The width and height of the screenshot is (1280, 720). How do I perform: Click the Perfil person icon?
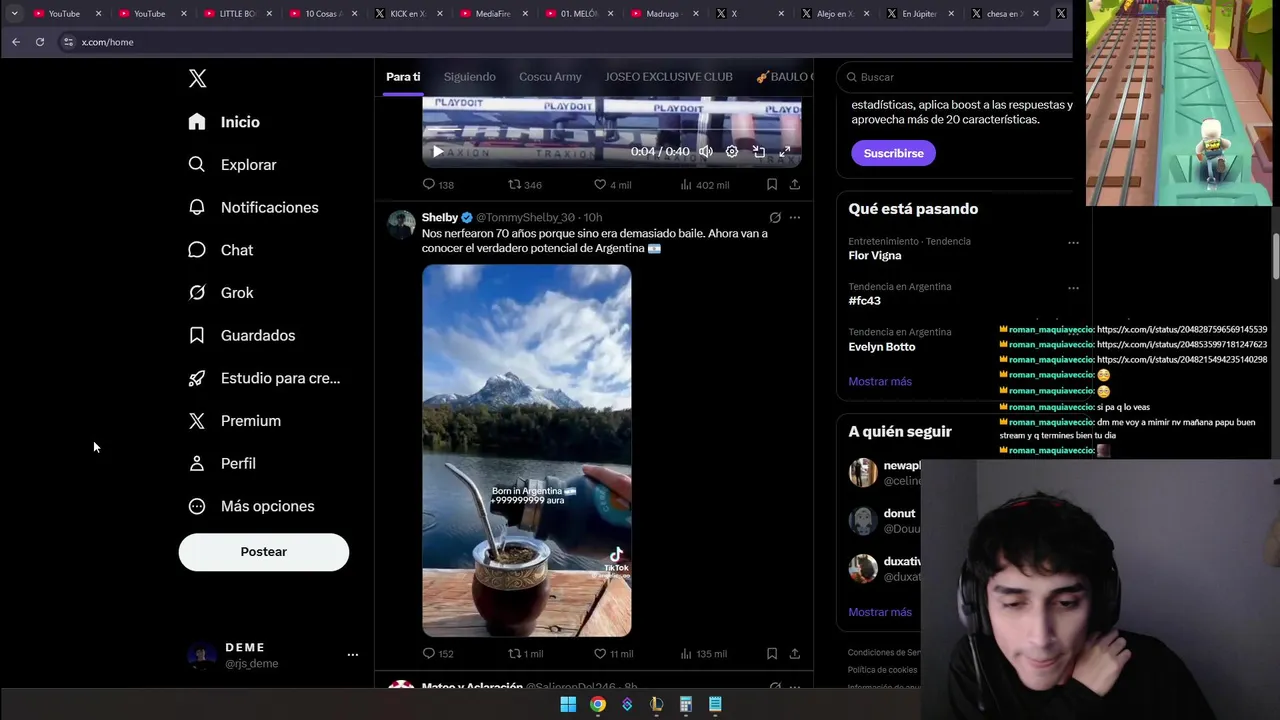coord(197,464)
